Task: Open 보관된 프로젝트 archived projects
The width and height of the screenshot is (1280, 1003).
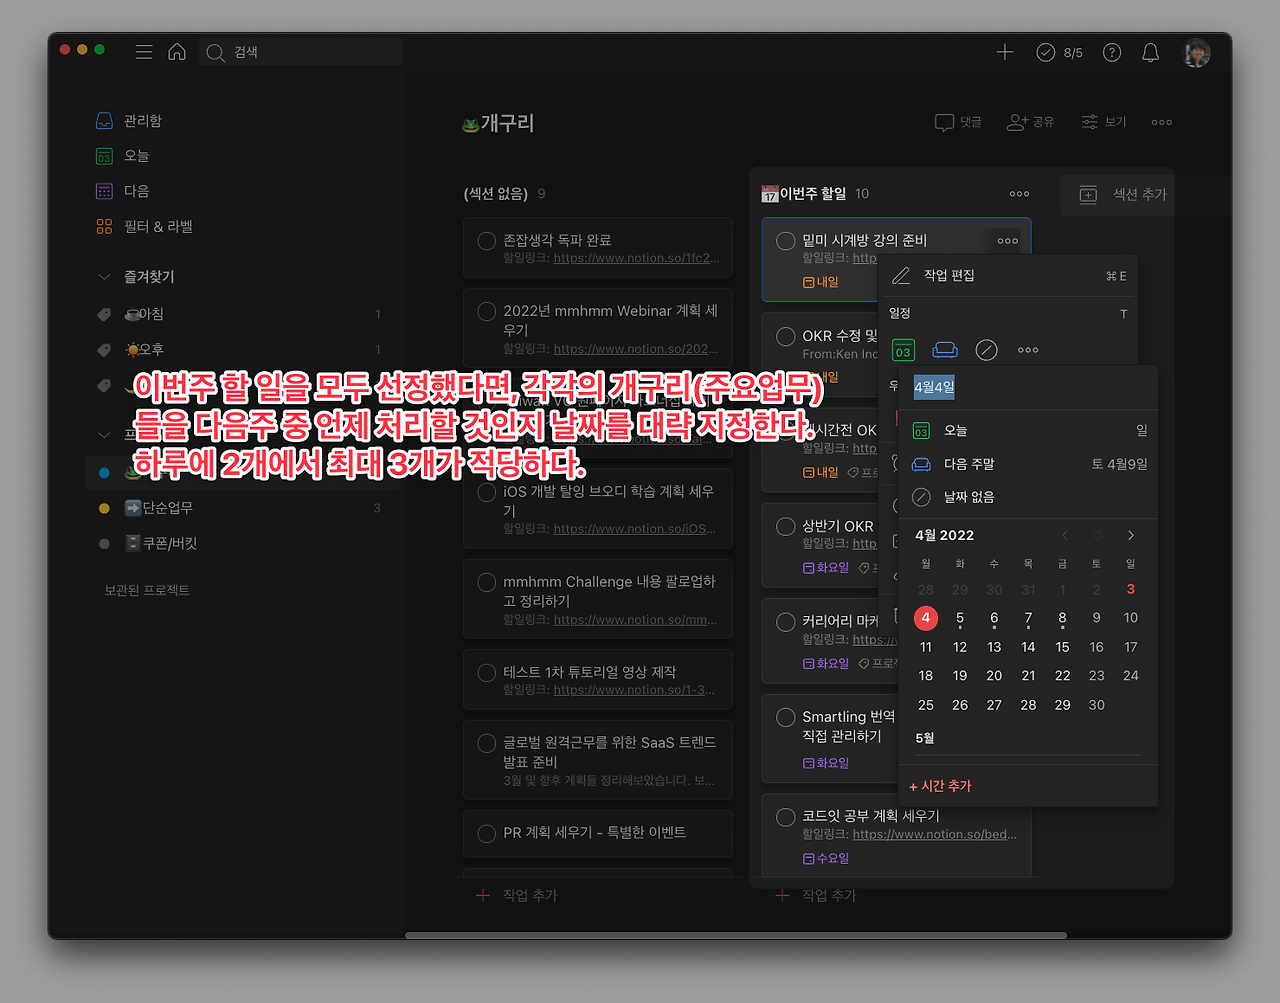Action: tap(147, 591)
